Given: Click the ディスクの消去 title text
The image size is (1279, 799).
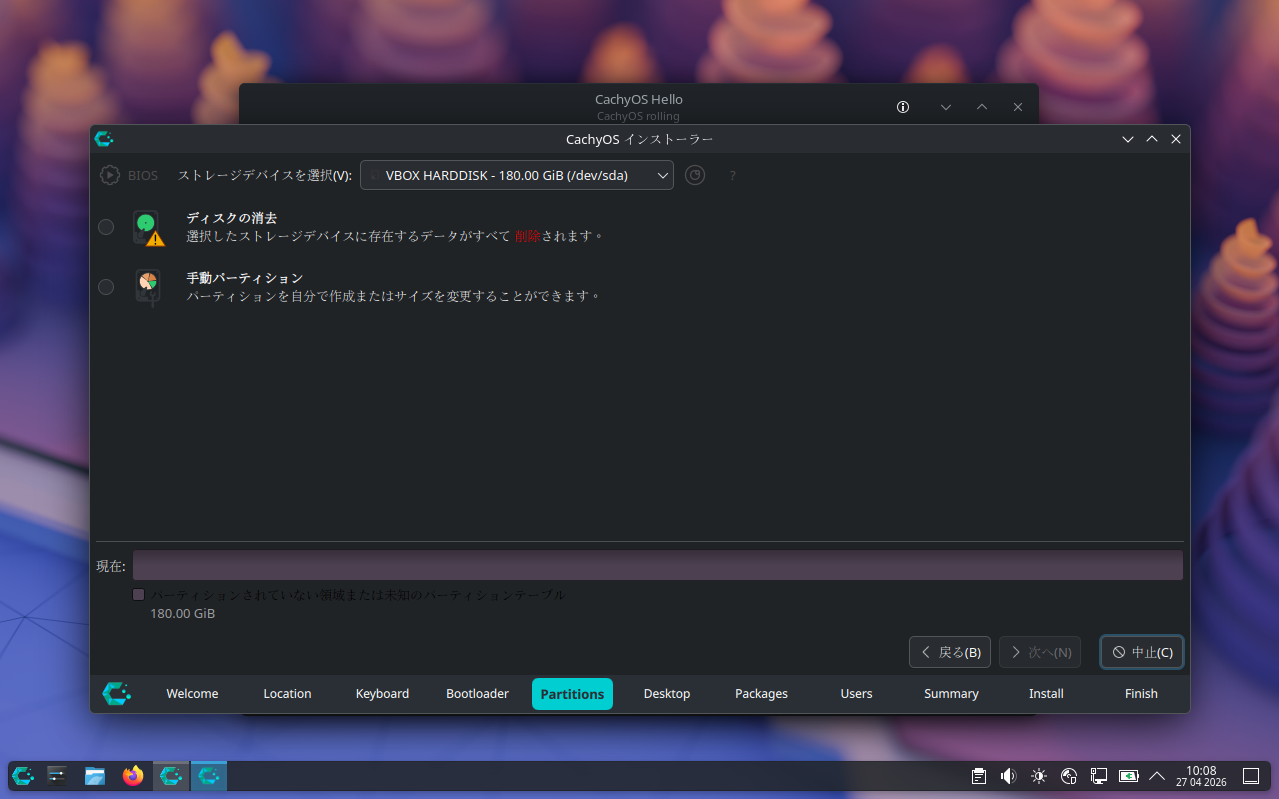Looking at the screenshot, I should pos(231,218).
